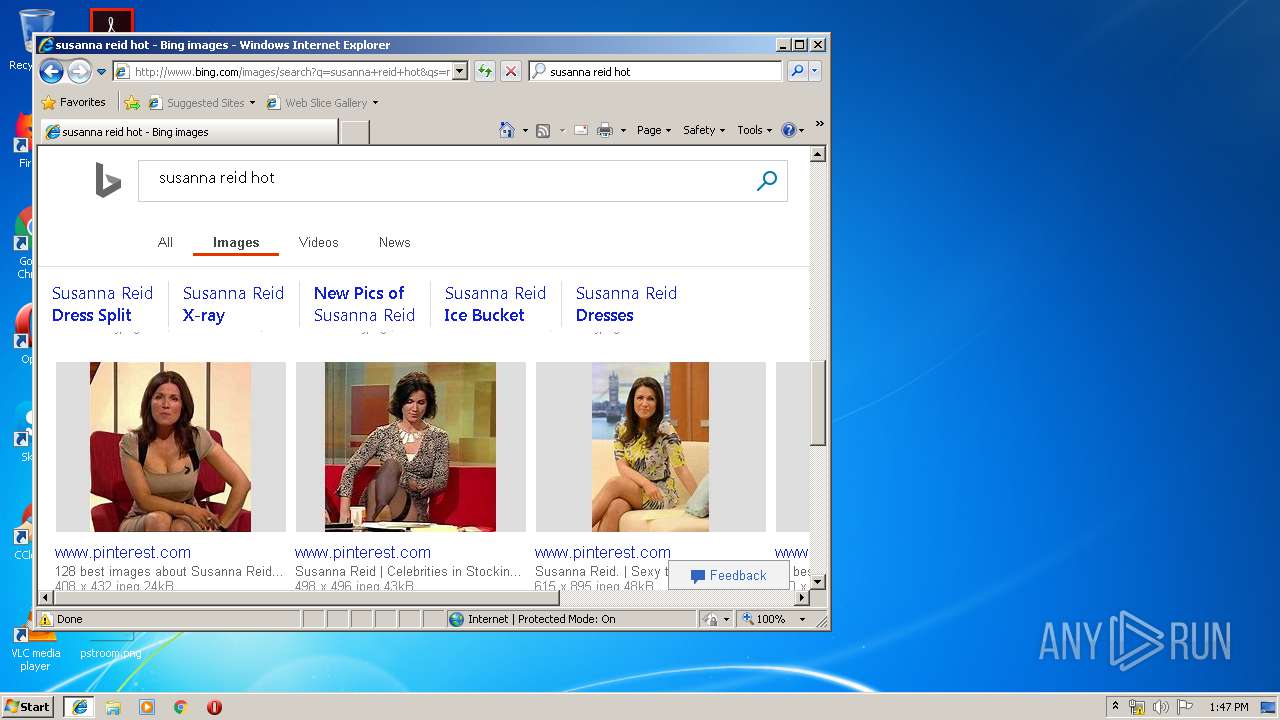Click the Bing logo
1280x720 pixels.
click(108, 181)
